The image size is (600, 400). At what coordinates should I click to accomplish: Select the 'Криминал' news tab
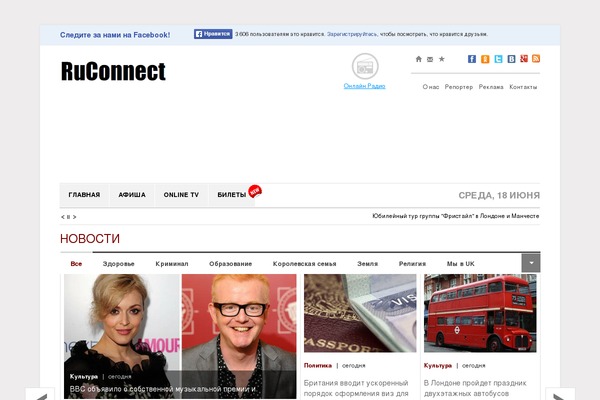[172, 264]
